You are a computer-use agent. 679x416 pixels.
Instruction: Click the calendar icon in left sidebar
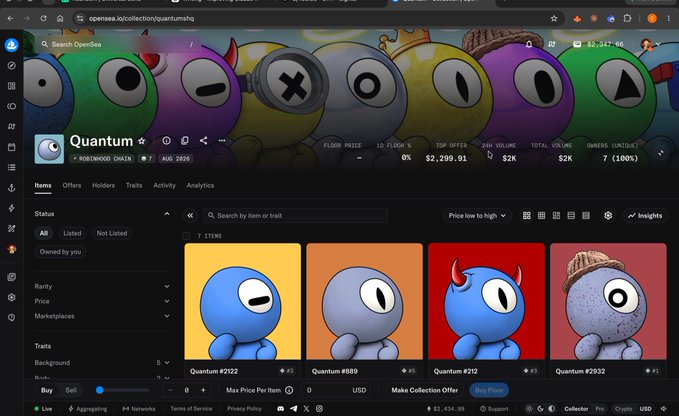pyautogui.click(x=12, y=147)
